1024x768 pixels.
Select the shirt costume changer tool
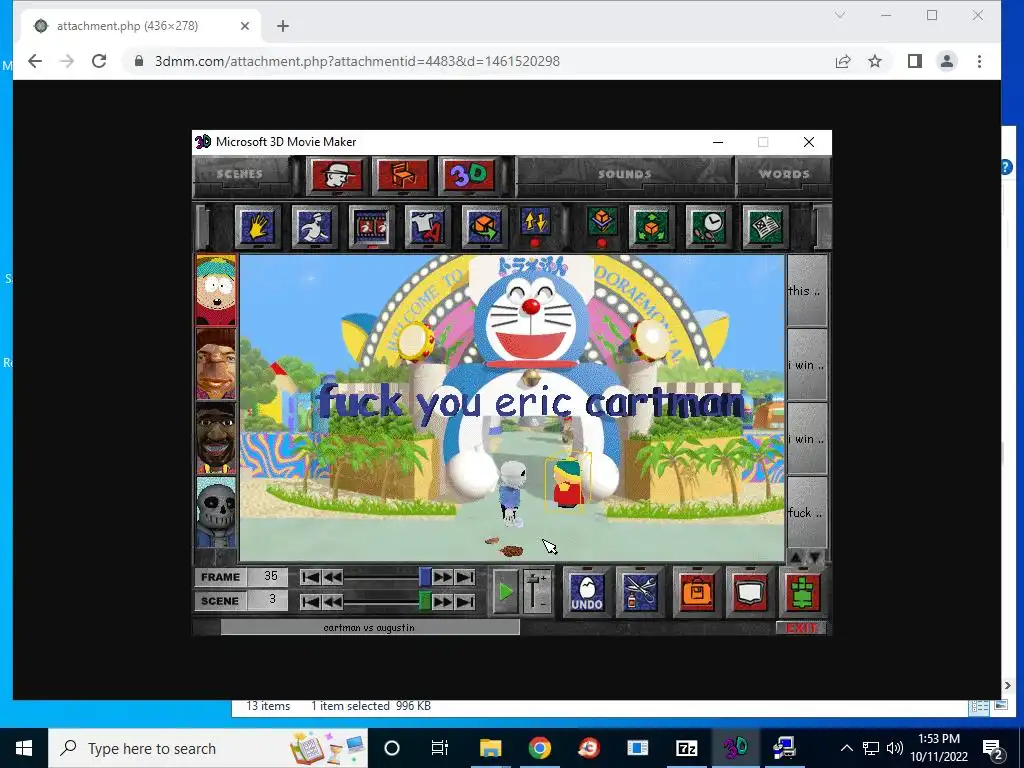427,227
